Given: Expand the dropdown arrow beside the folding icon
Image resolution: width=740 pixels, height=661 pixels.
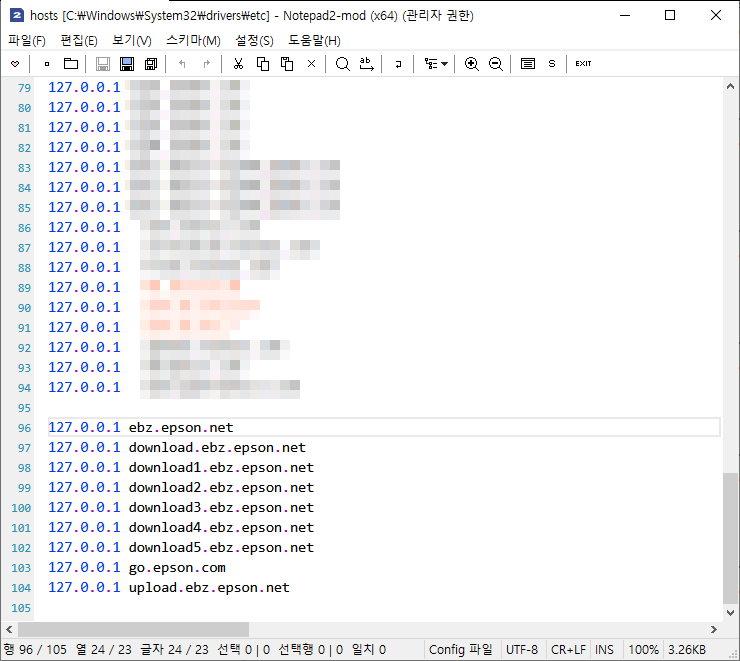Looking at the screenshot, I should (445, 64).
